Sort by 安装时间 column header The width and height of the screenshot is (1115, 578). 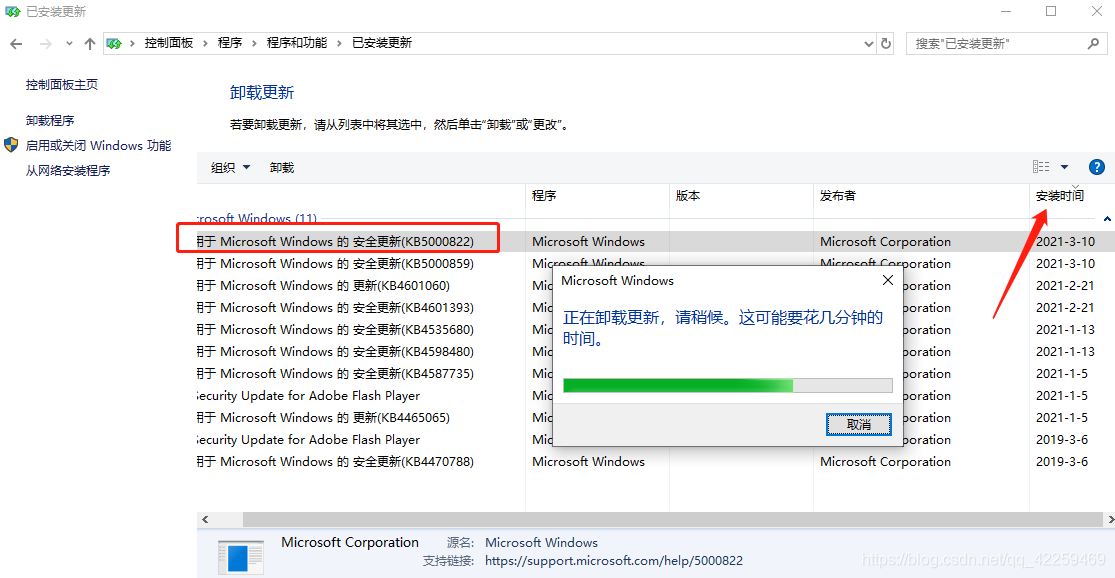pos(1070,196)
